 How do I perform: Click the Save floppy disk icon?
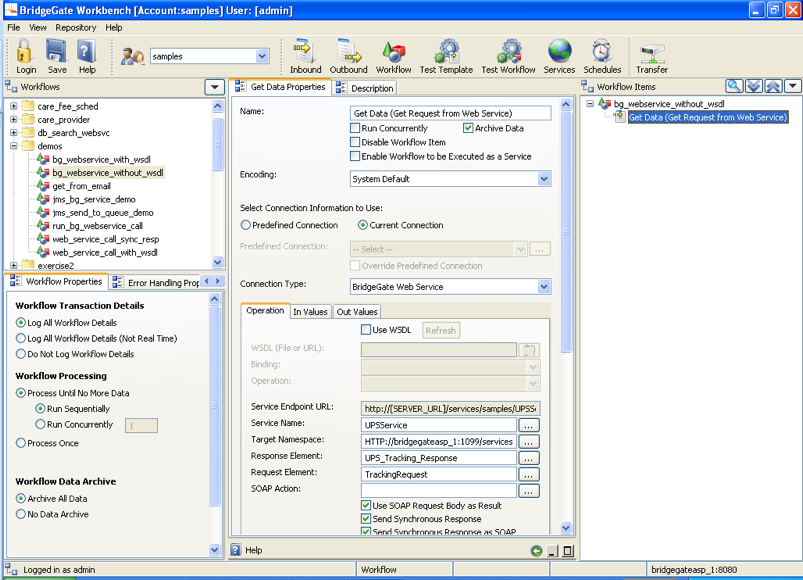coord(56,52)
